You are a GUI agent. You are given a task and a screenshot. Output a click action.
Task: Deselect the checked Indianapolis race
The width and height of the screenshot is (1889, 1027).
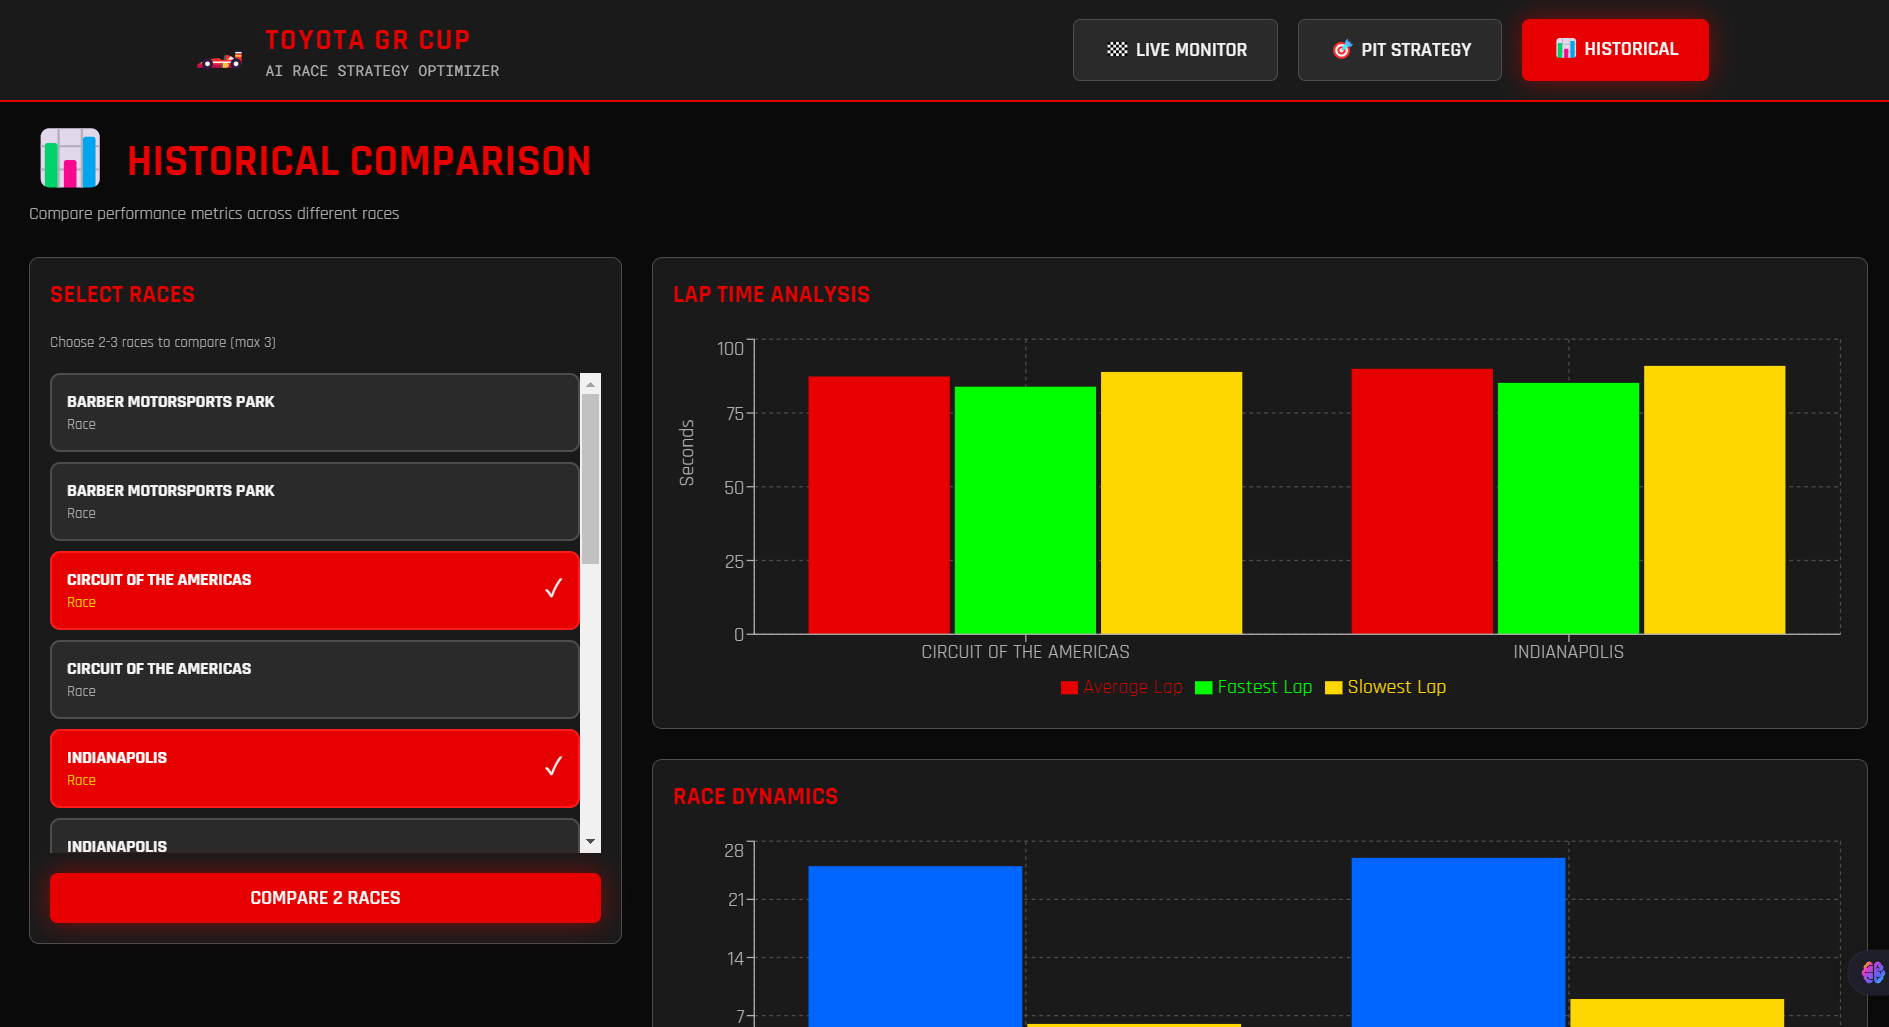tap(315, 768)
